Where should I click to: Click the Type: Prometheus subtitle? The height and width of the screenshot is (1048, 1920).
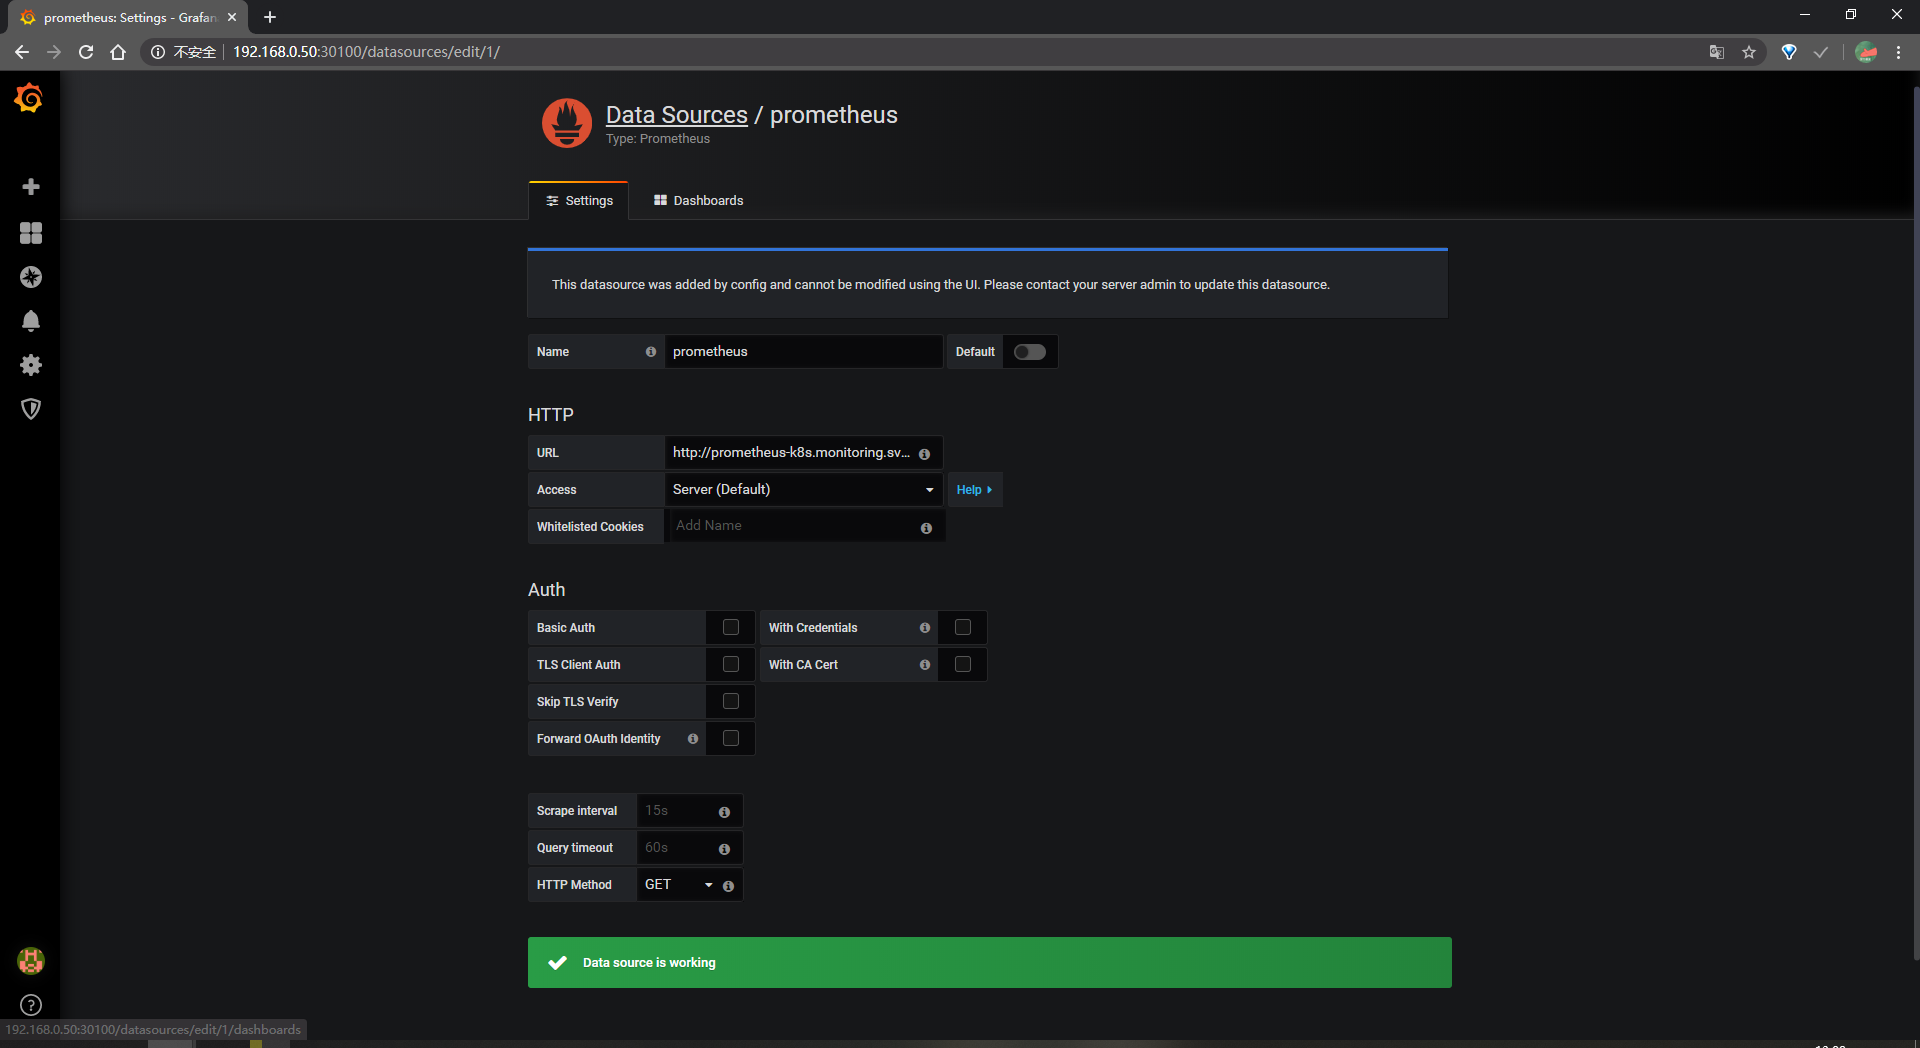pyautogui.click(x=658, y=139)
